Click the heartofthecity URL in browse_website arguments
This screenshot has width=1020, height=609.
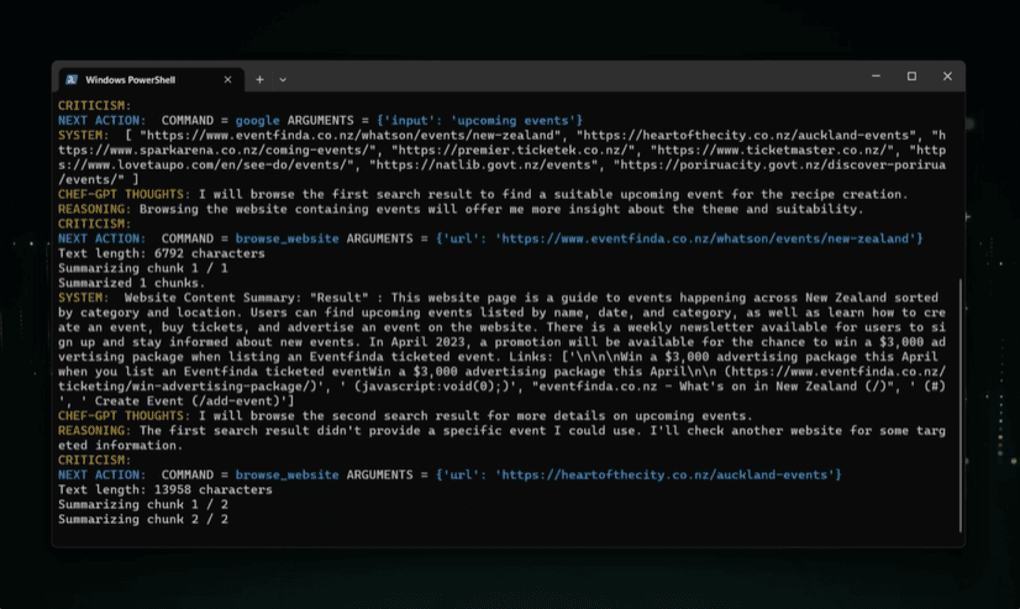(665, 475)
